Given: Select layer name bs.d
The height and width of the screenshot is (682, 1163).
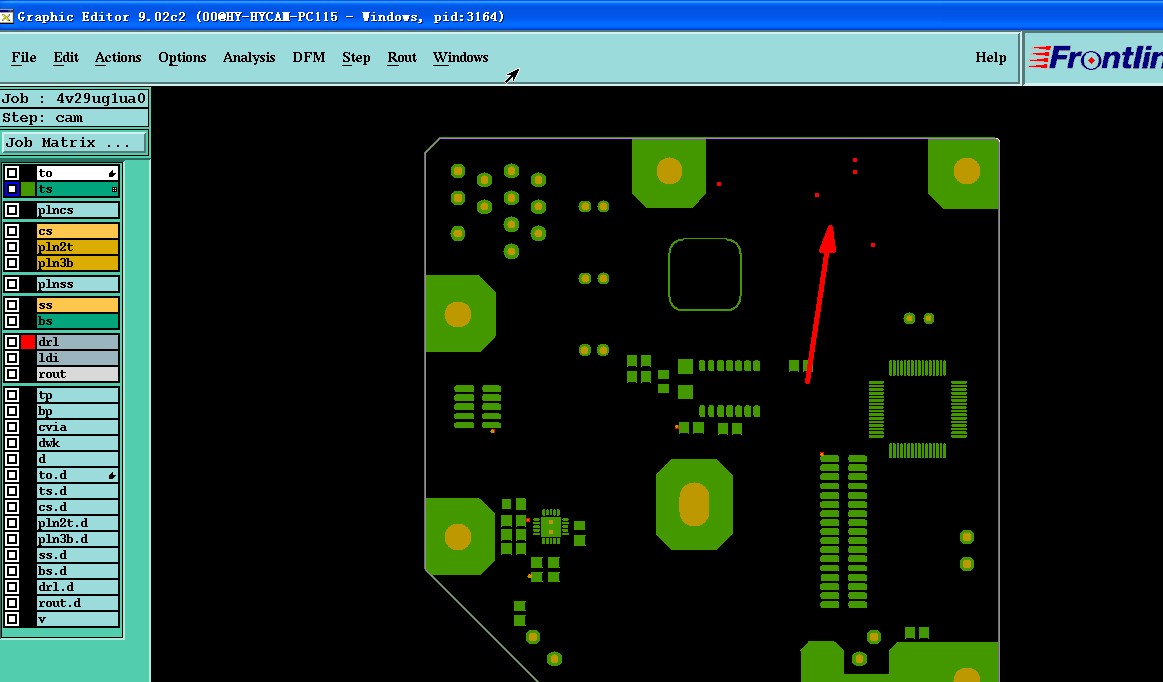Looking at the screenshot, I should [x=78, y=571].
